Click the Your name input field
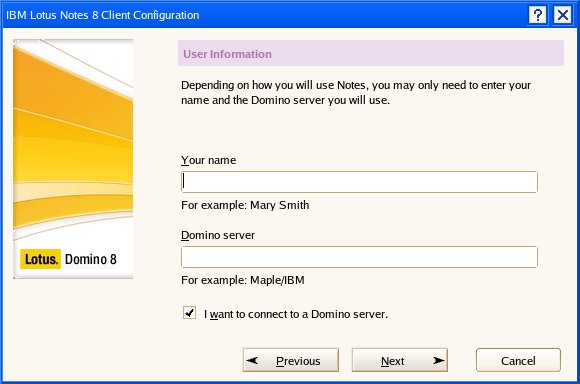The width and height of the screenshot is (580, 384). pyautogui.click(x=359, y=182)
